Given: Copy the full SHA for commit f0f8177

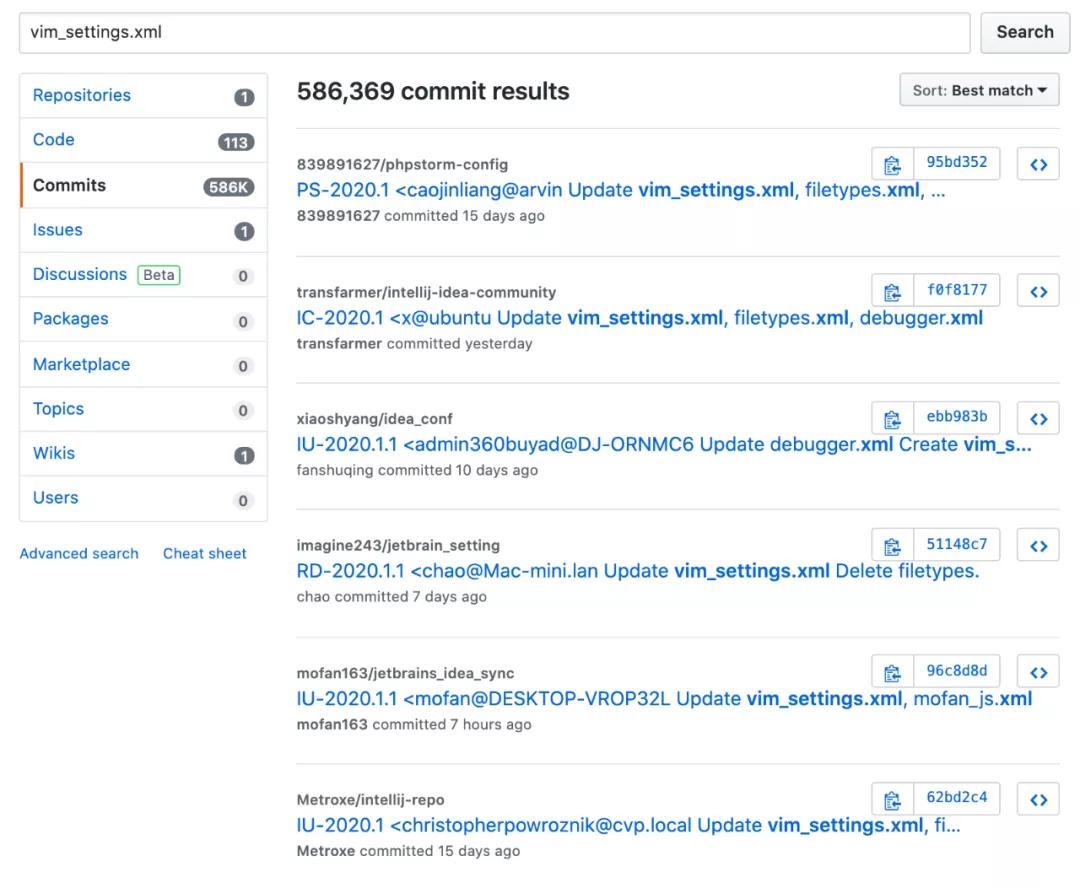Looking at the screenshot, I should pyautogui.click(x=892, y=291).
